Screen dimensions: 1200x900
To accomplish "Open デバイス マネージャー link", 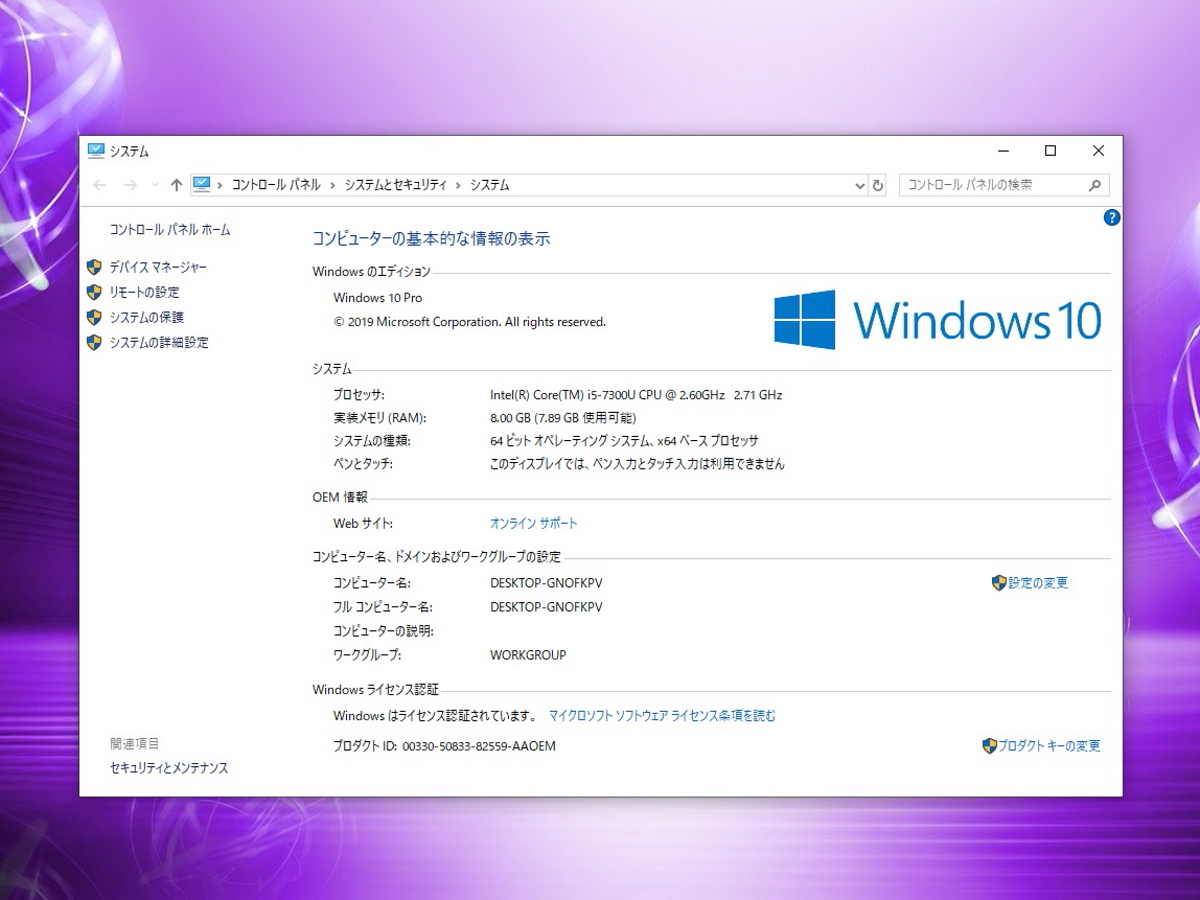I will coord(158,267).
